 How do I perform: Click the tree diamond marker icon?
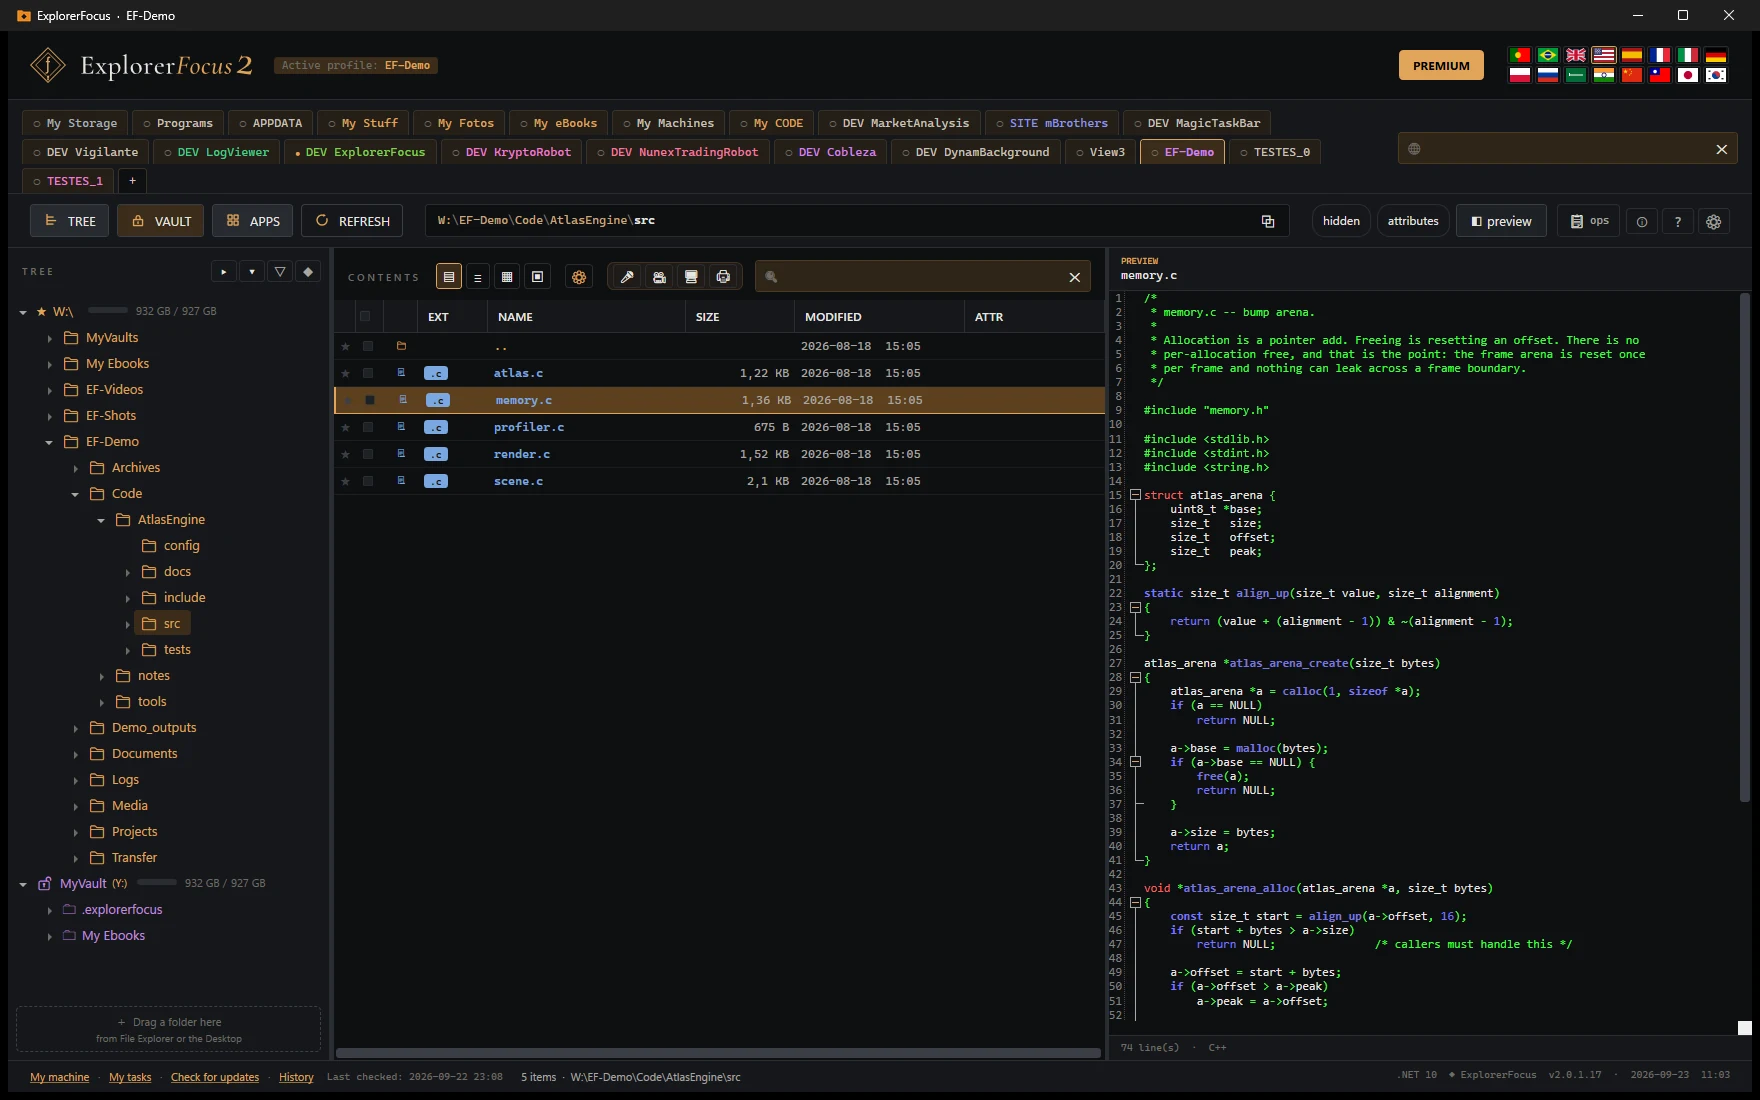pyautogui.click(x=308, y=271)
